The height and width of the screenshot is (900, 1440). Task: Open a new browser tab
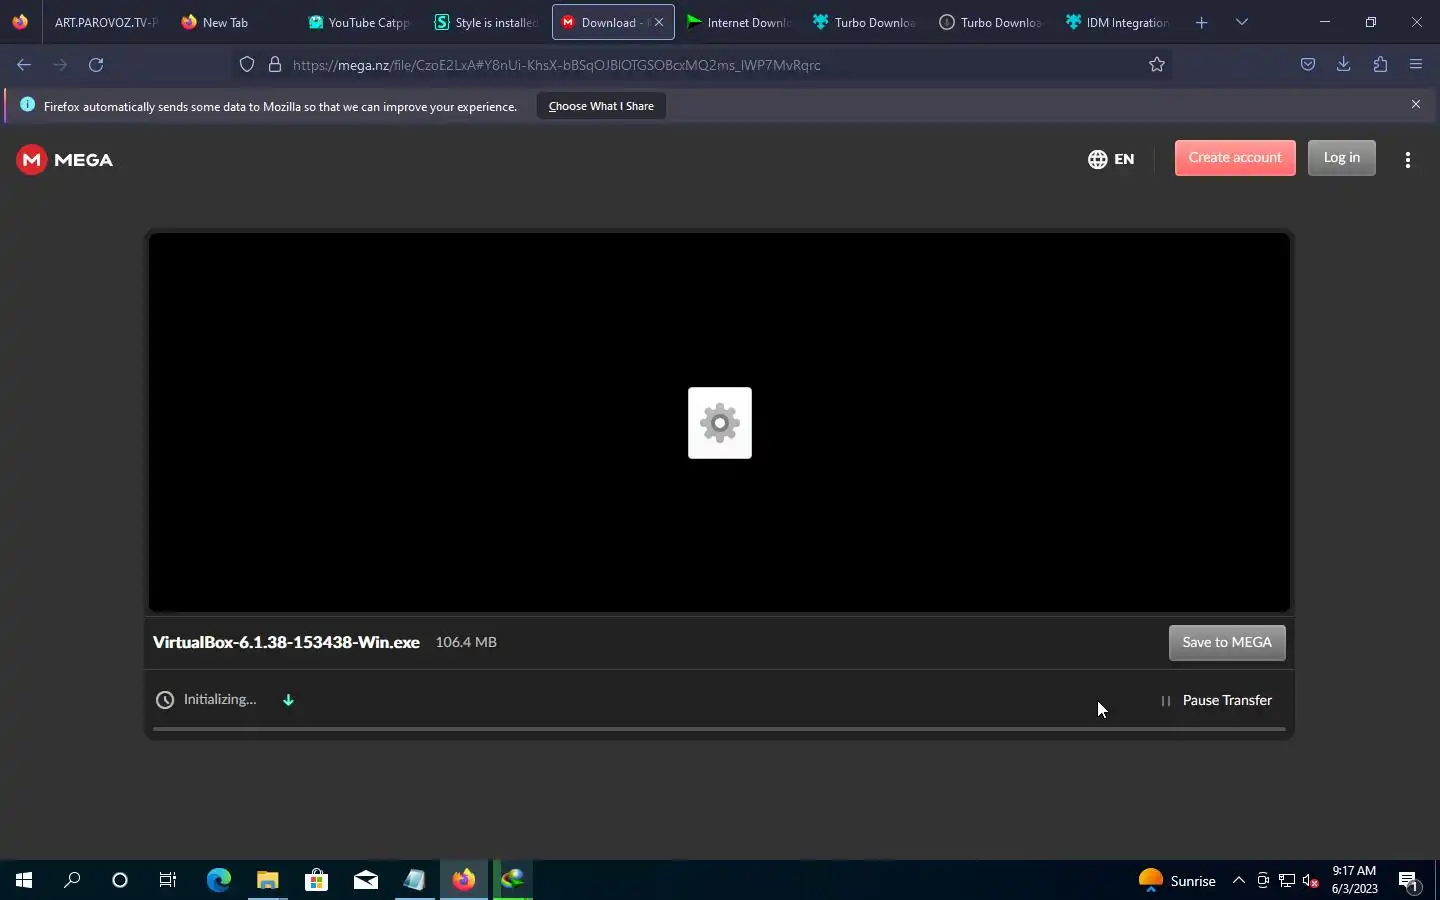pyautogui.click(x=1202, y=22)
